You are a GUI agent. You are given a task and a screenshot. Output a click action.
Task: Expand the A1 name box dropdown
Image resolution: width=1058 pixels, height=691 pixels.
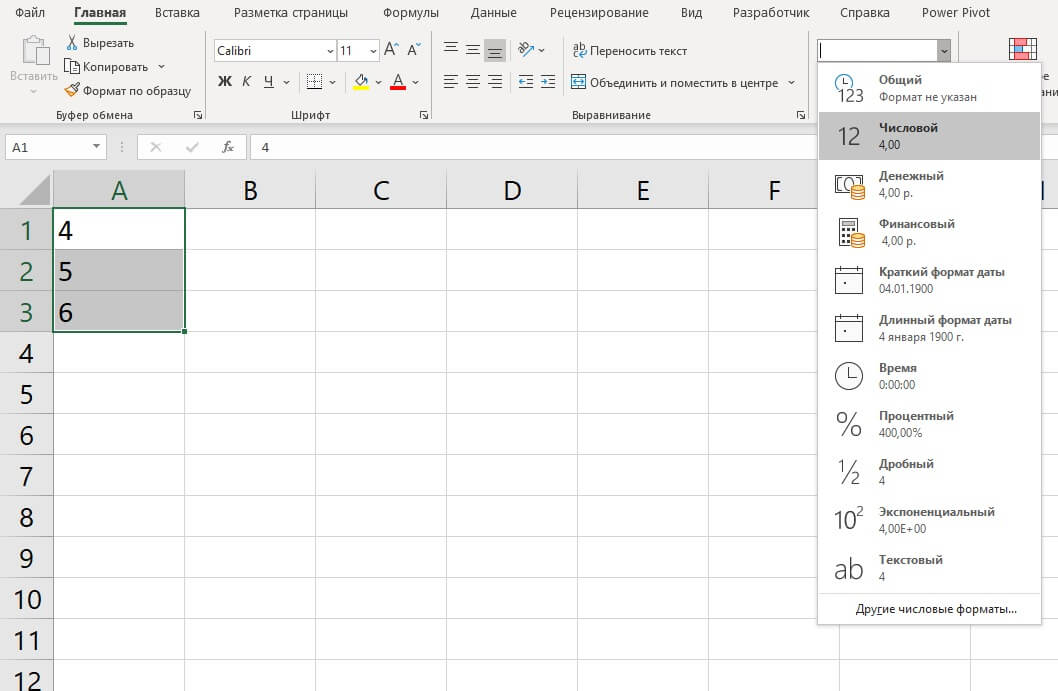(x=97, y=147)
